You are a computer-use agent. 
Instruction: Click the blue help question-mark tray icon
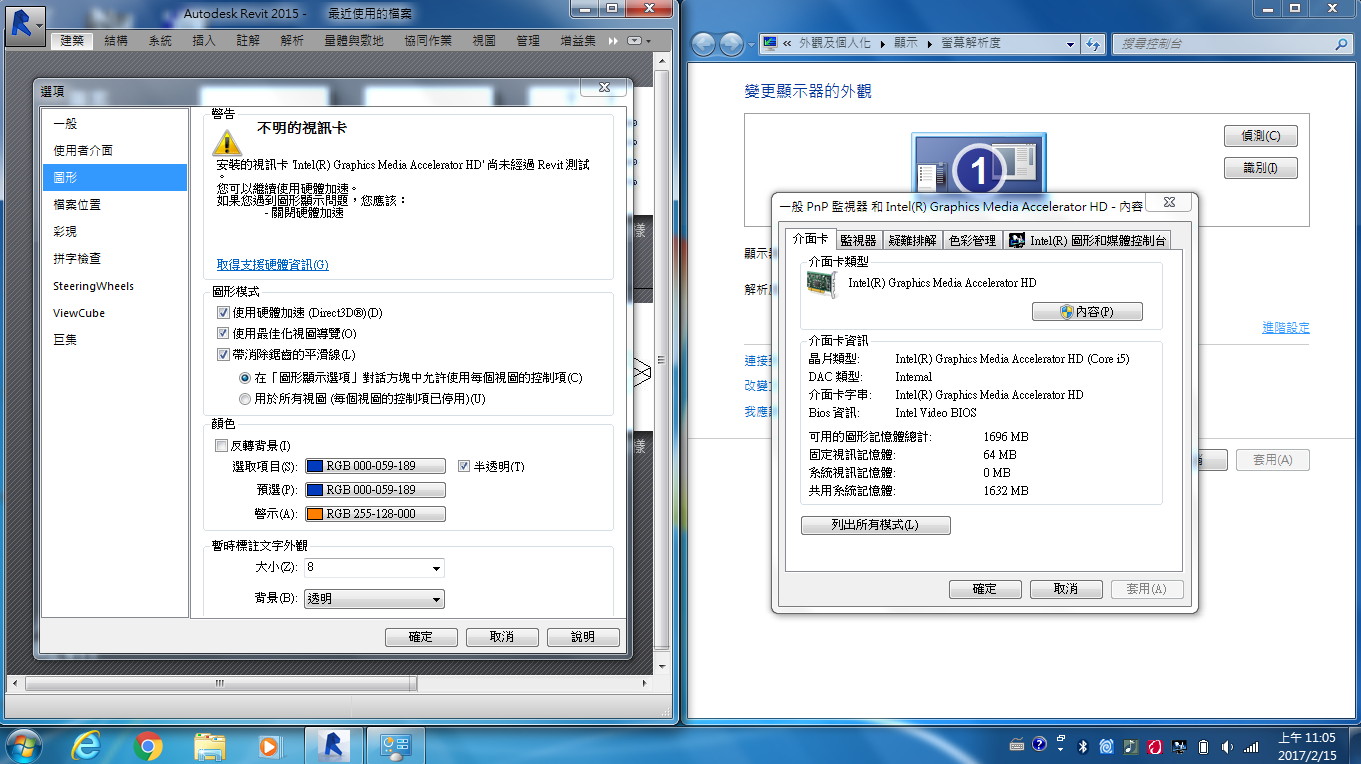tap(1039, 746)
